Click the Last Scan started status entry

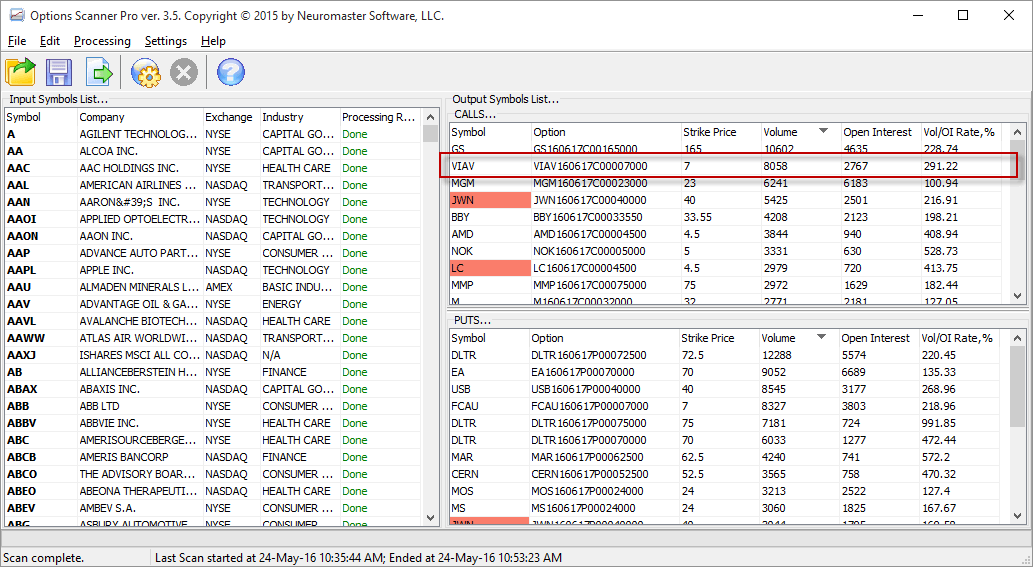click(358, 558)
